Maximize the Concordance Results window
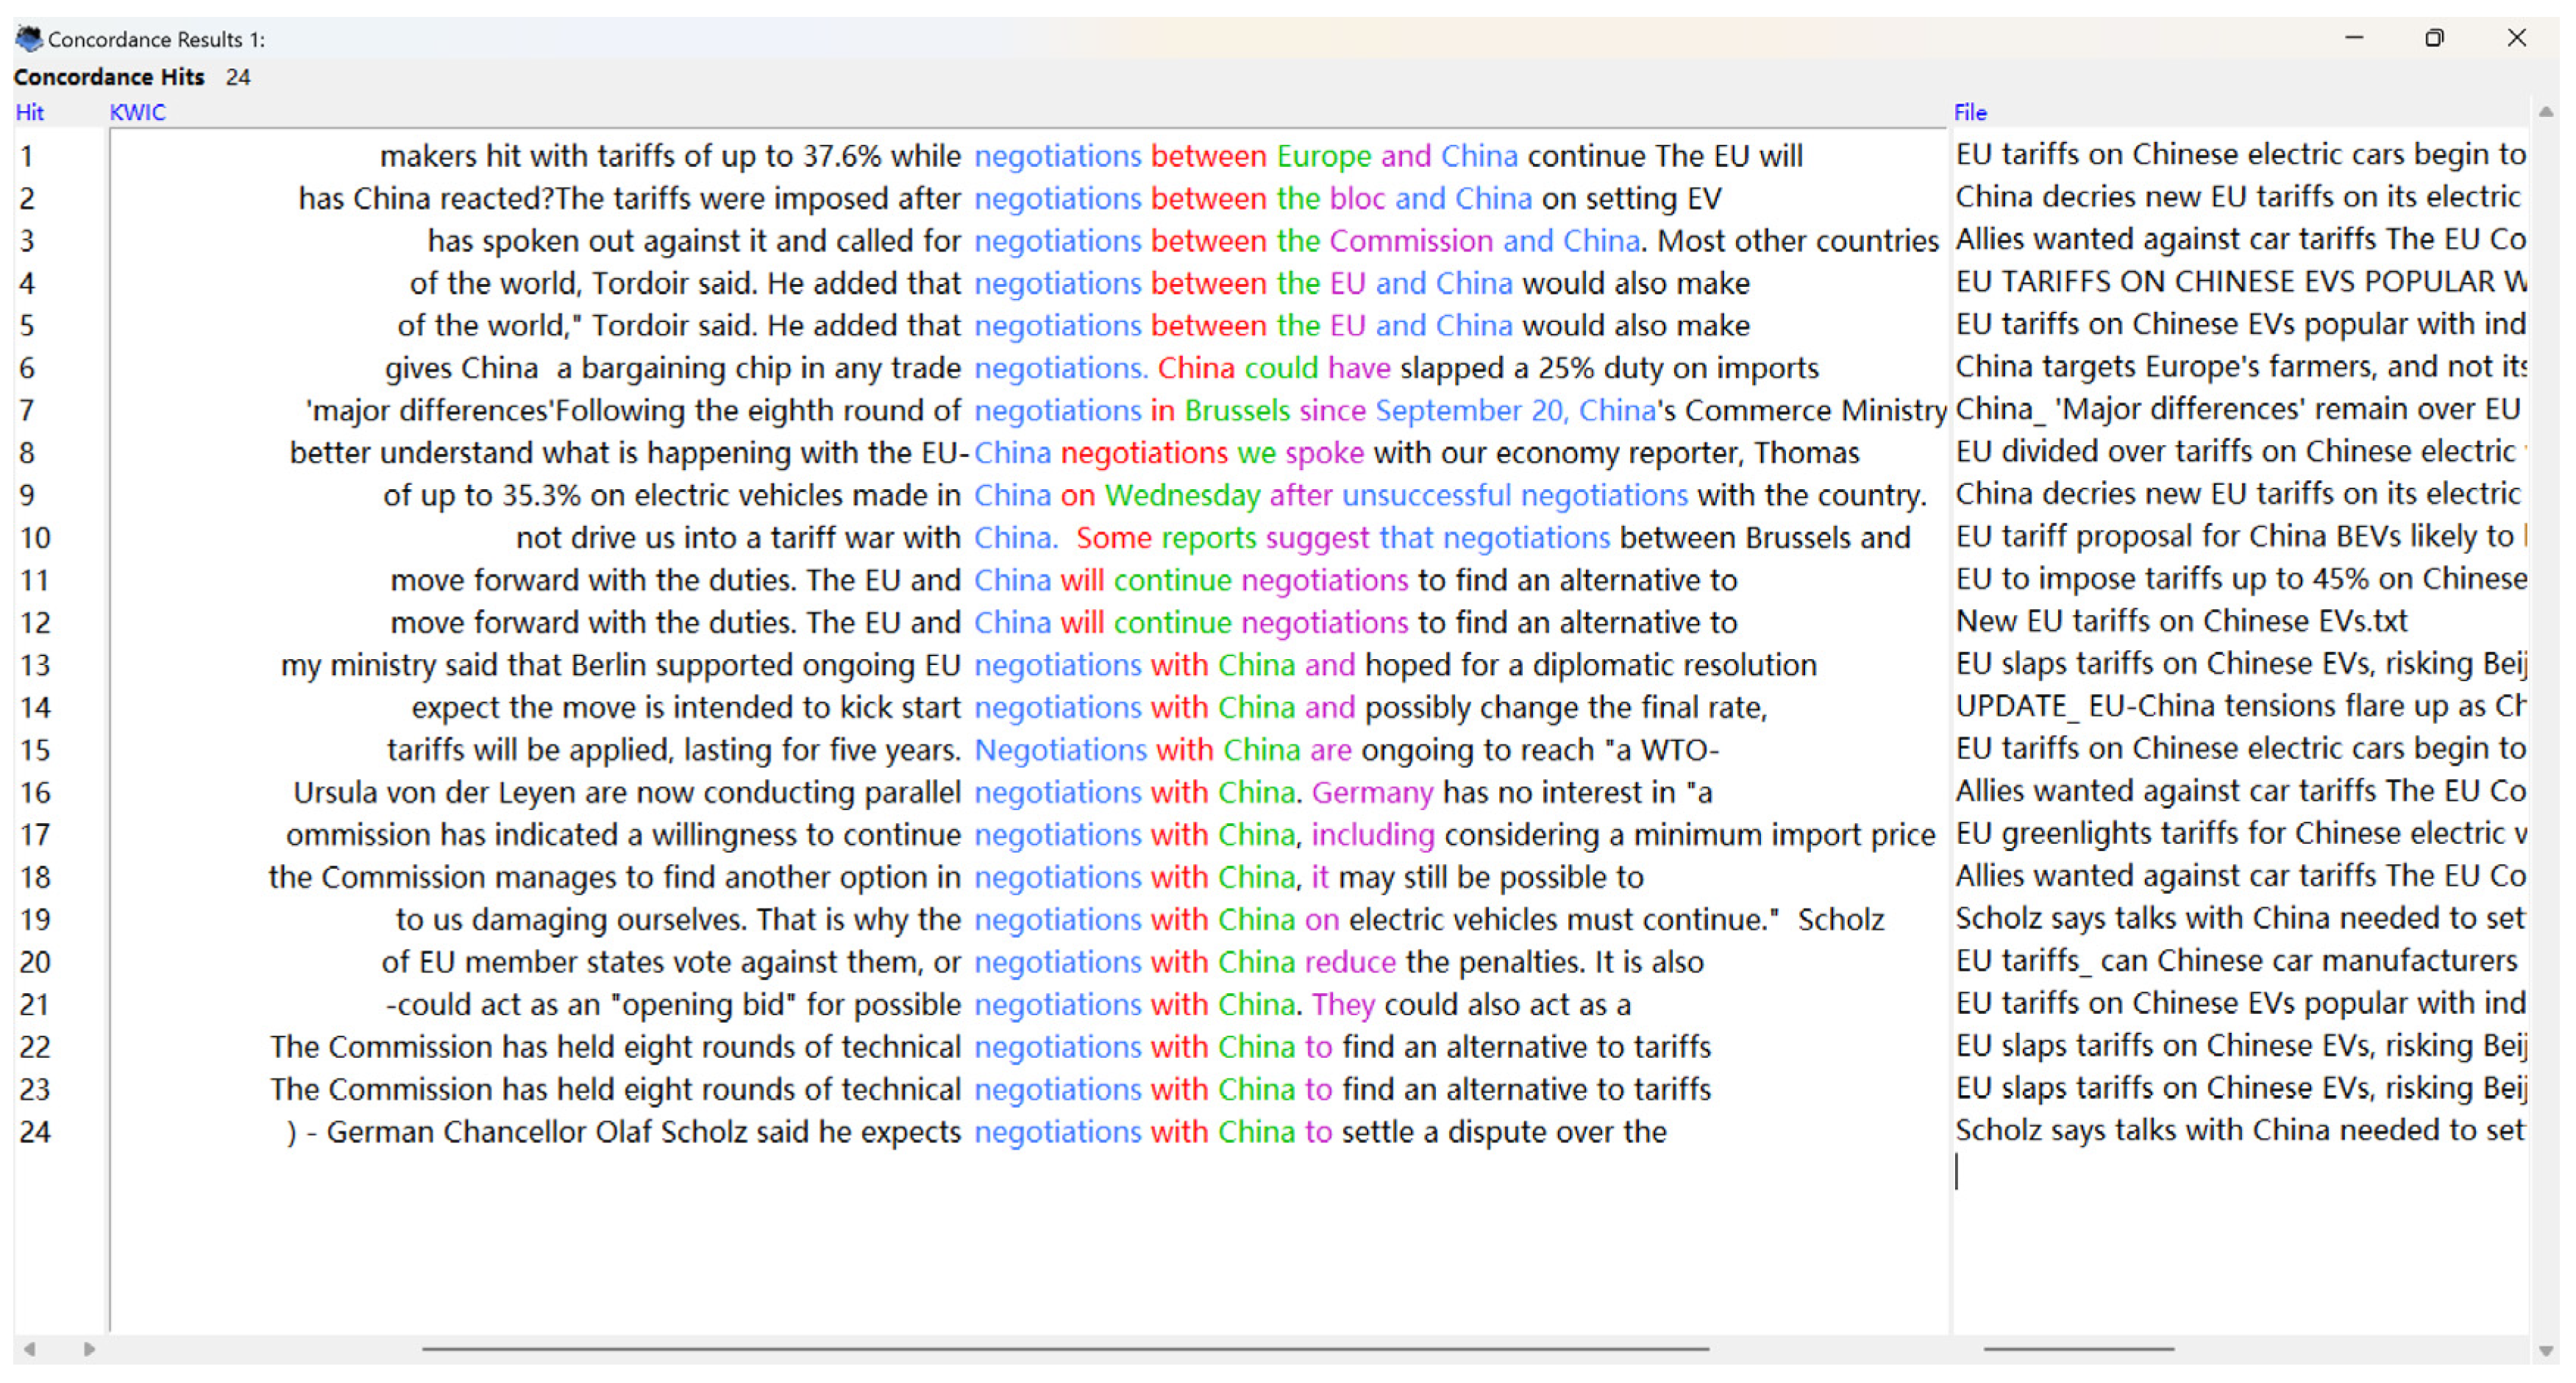Viewport: 2576px width, 1383px height. (x=2433, y=38)
